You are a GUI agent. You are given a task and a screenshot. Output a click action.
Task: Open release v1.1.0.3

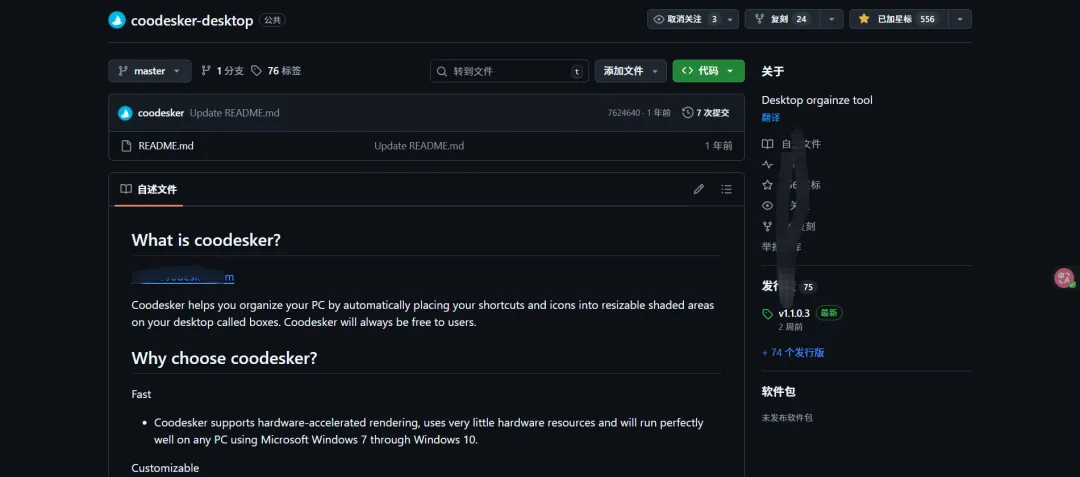pyautogui.click(x=793, y=313)
